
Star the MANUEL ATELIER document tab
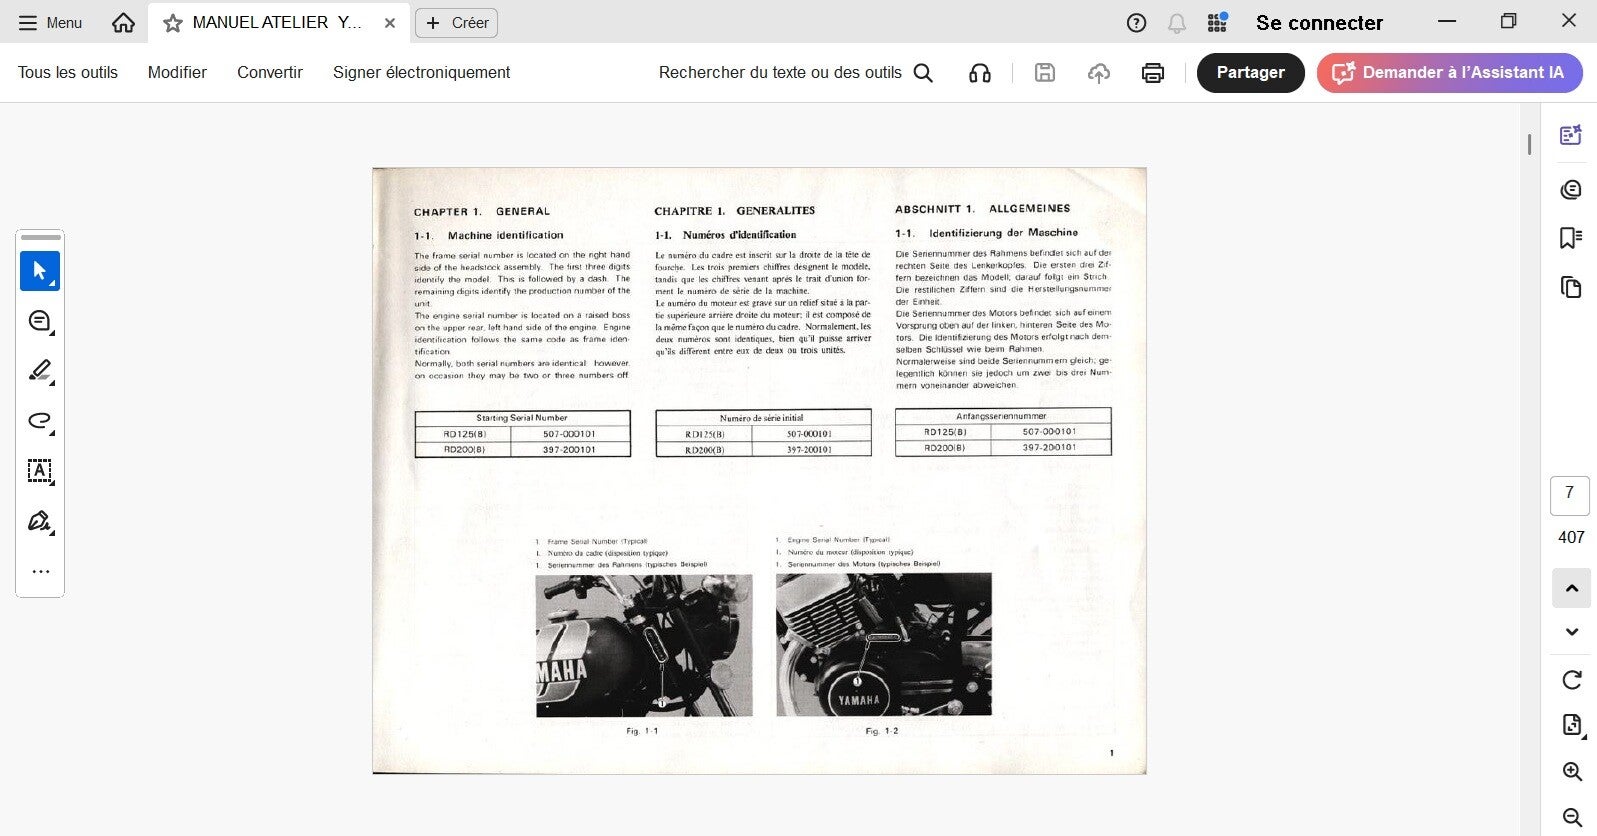click(x=173, y=23)
